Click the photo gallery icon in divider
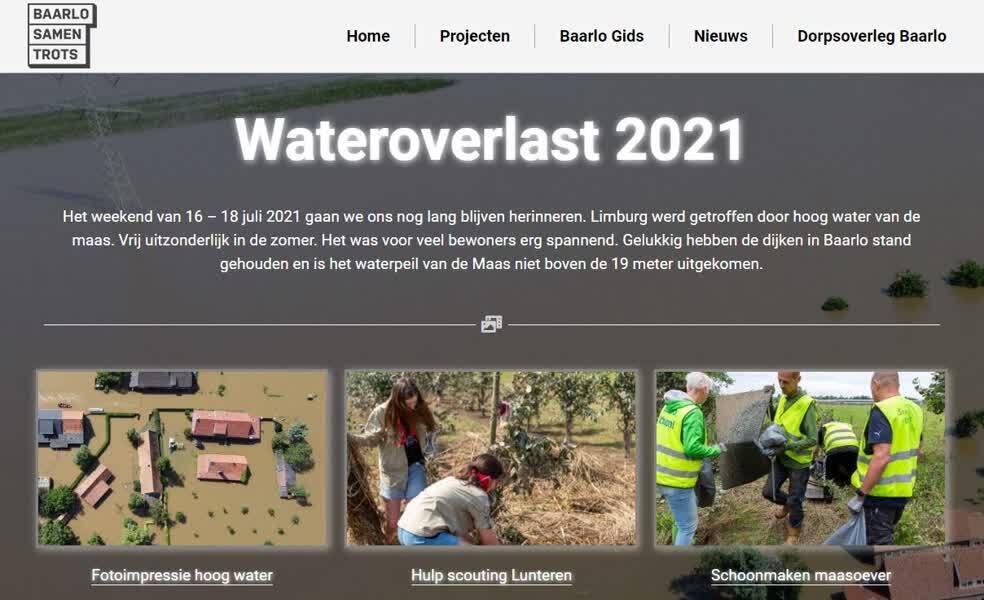This screenshot has width=984, height=600. coord(491,324)
